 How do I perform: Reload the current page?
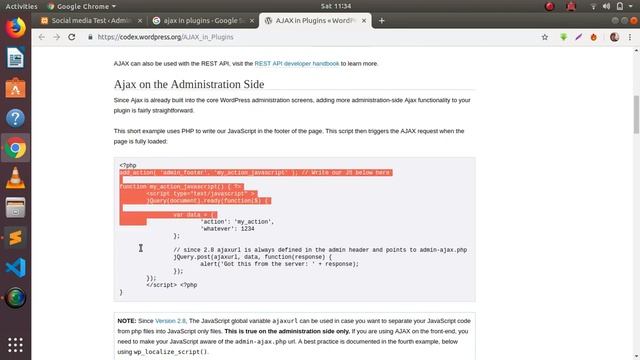click(x=71, y=37)
